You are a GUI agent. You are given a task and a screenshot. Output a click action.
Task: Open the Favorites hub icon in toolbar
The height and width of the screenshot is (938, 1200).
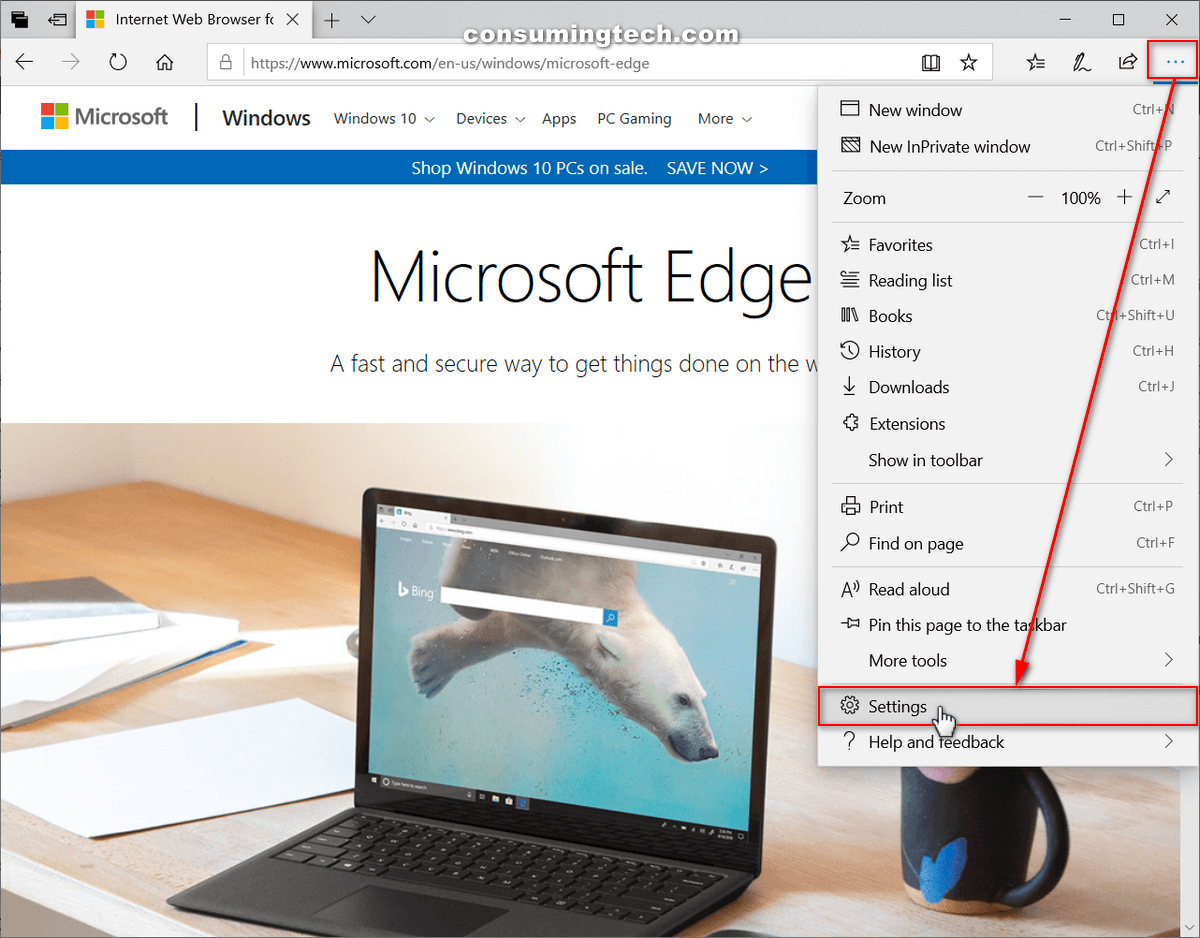pos(1036,63)
